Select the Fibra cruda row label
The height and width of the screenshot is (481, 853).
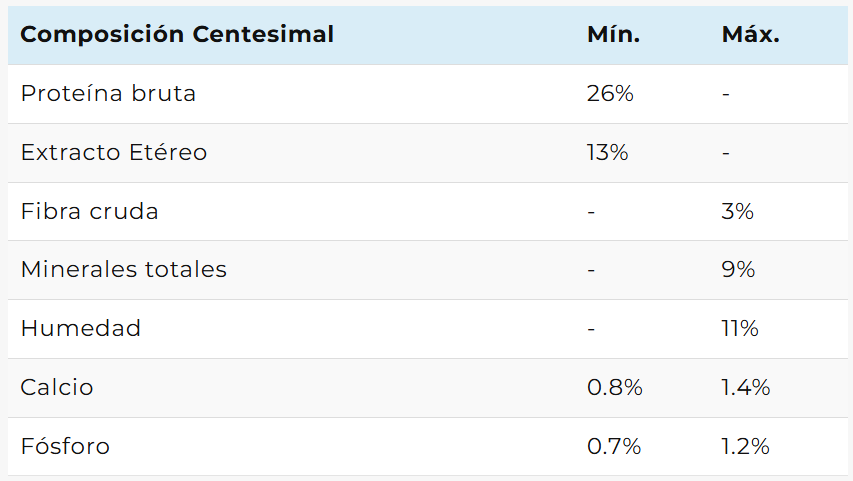(90, 212)
